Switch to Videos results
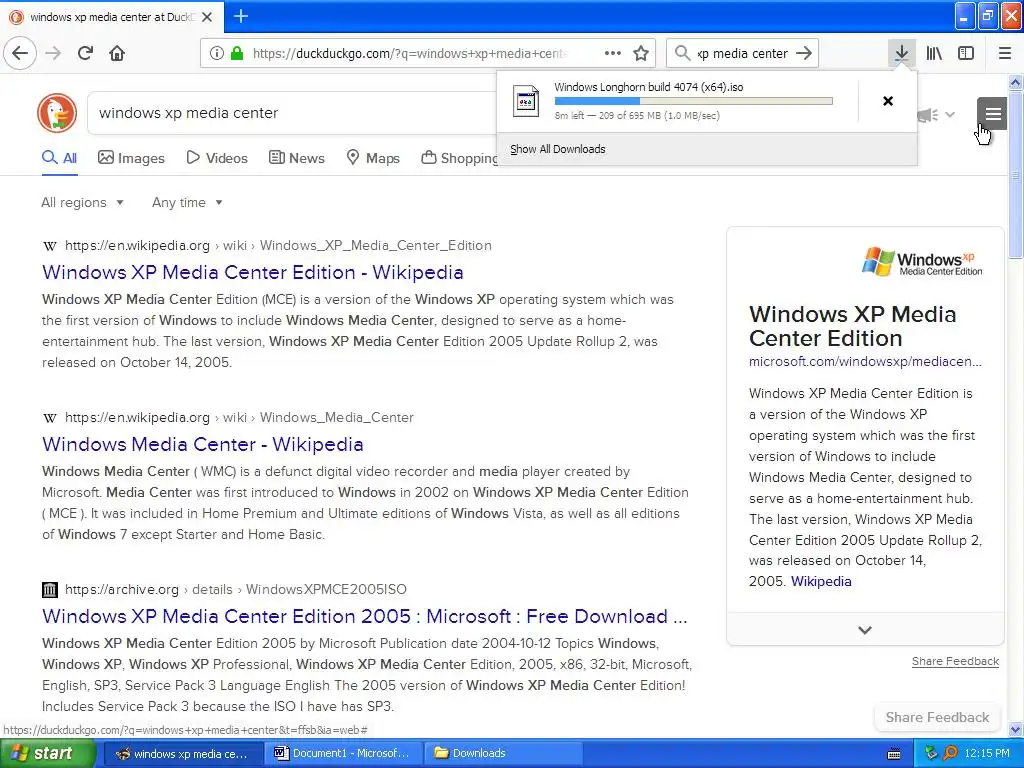This screenshot has height=768, width=1024. click(217, 158)
